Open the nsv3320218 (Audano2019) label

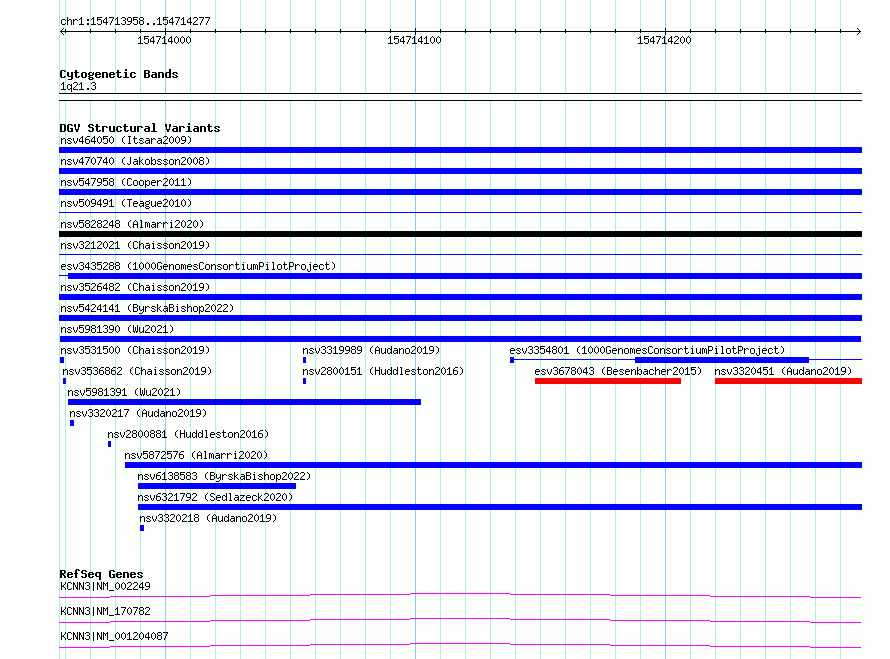208,518
